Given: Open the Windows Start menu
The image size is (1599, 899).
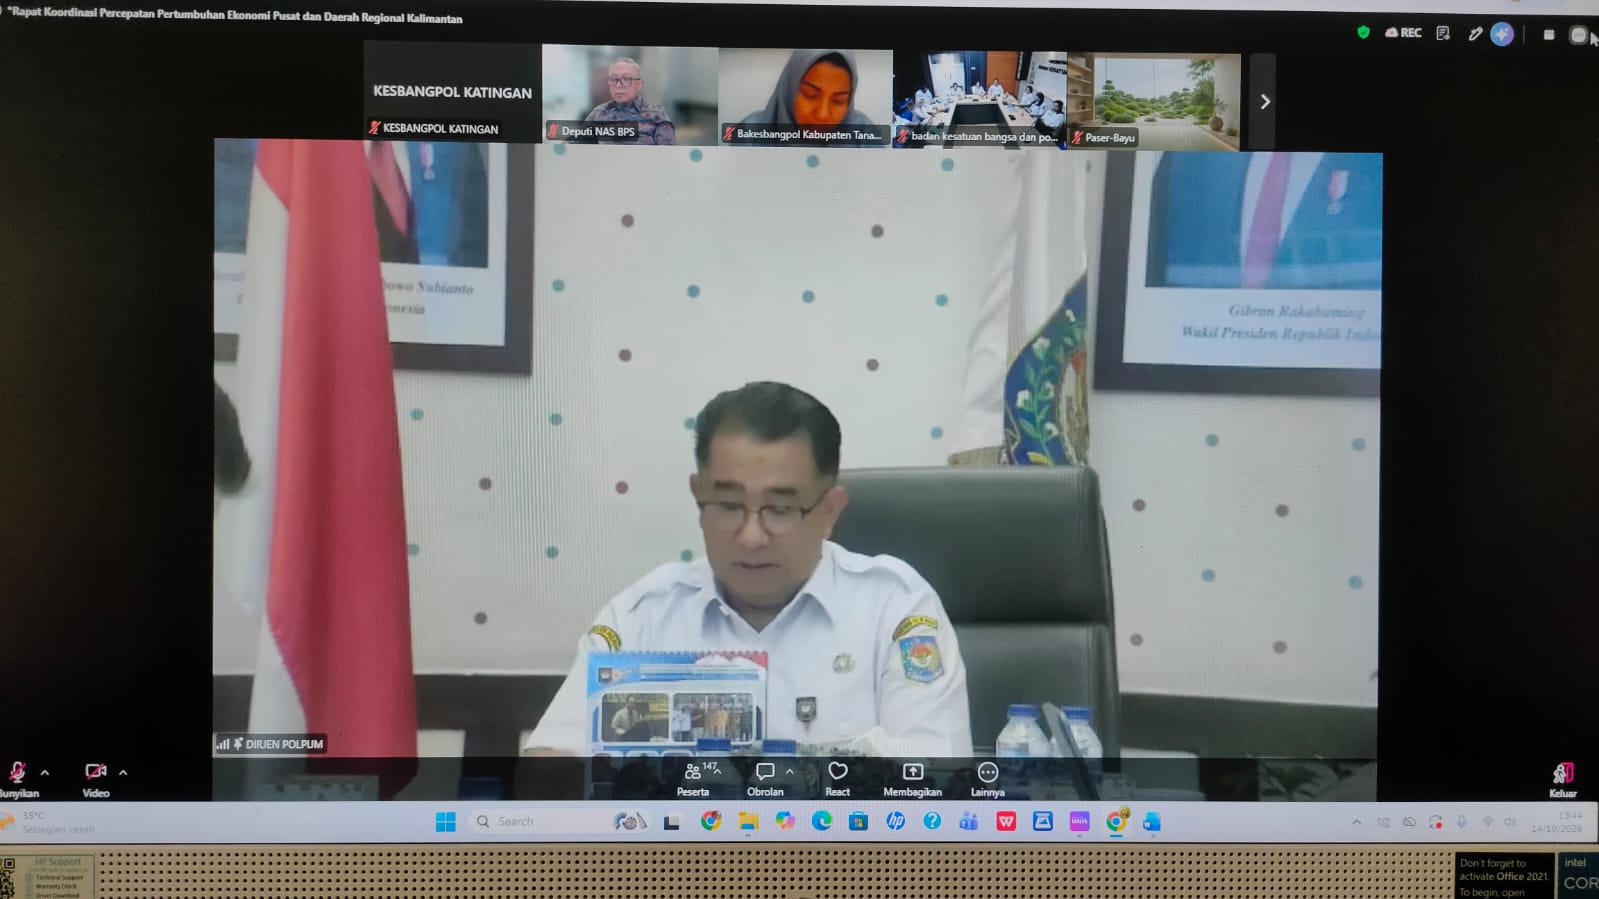Looking at the screenshot, I should click(x=446, y=822).
